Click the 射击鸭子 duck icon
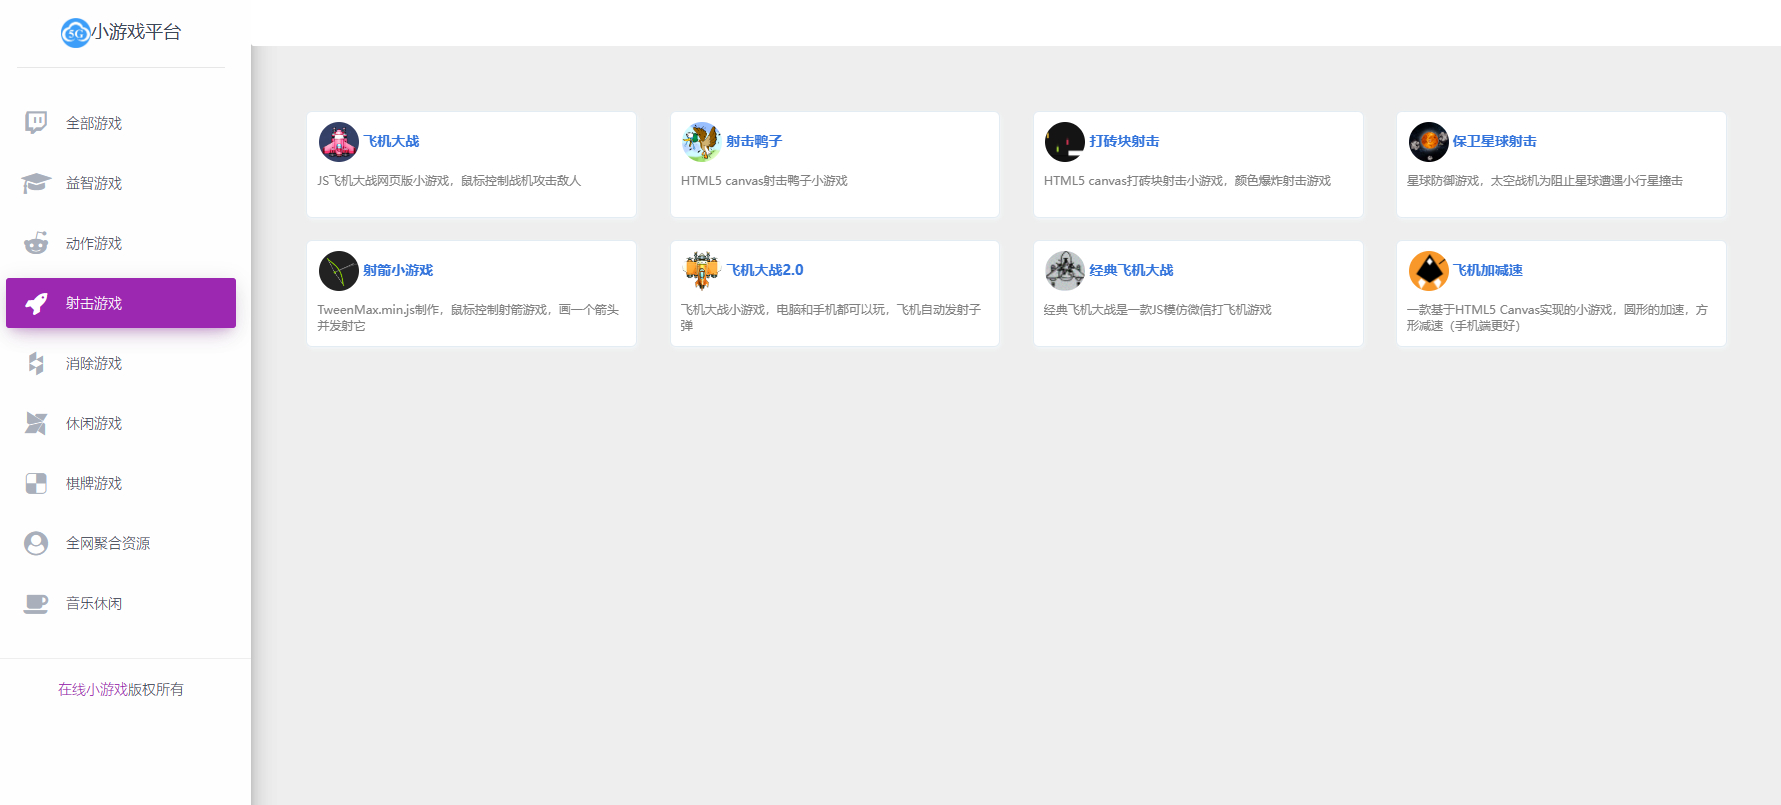Viewport: 1781px width, 805px height. 702,142
